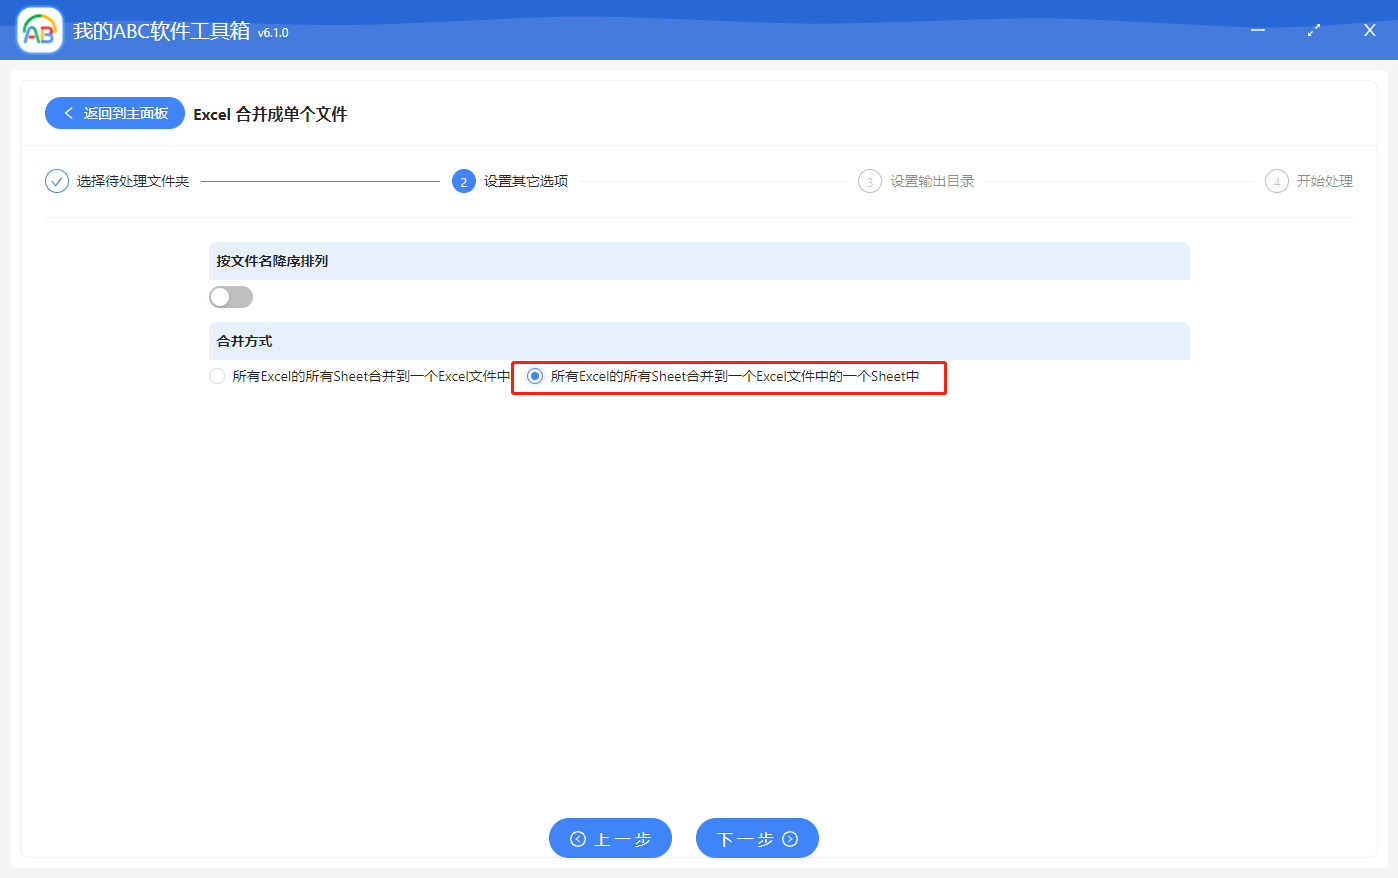Click the step 4 numbered circle indicator
Screen dimensions: 1398x878
[1277, 181]
